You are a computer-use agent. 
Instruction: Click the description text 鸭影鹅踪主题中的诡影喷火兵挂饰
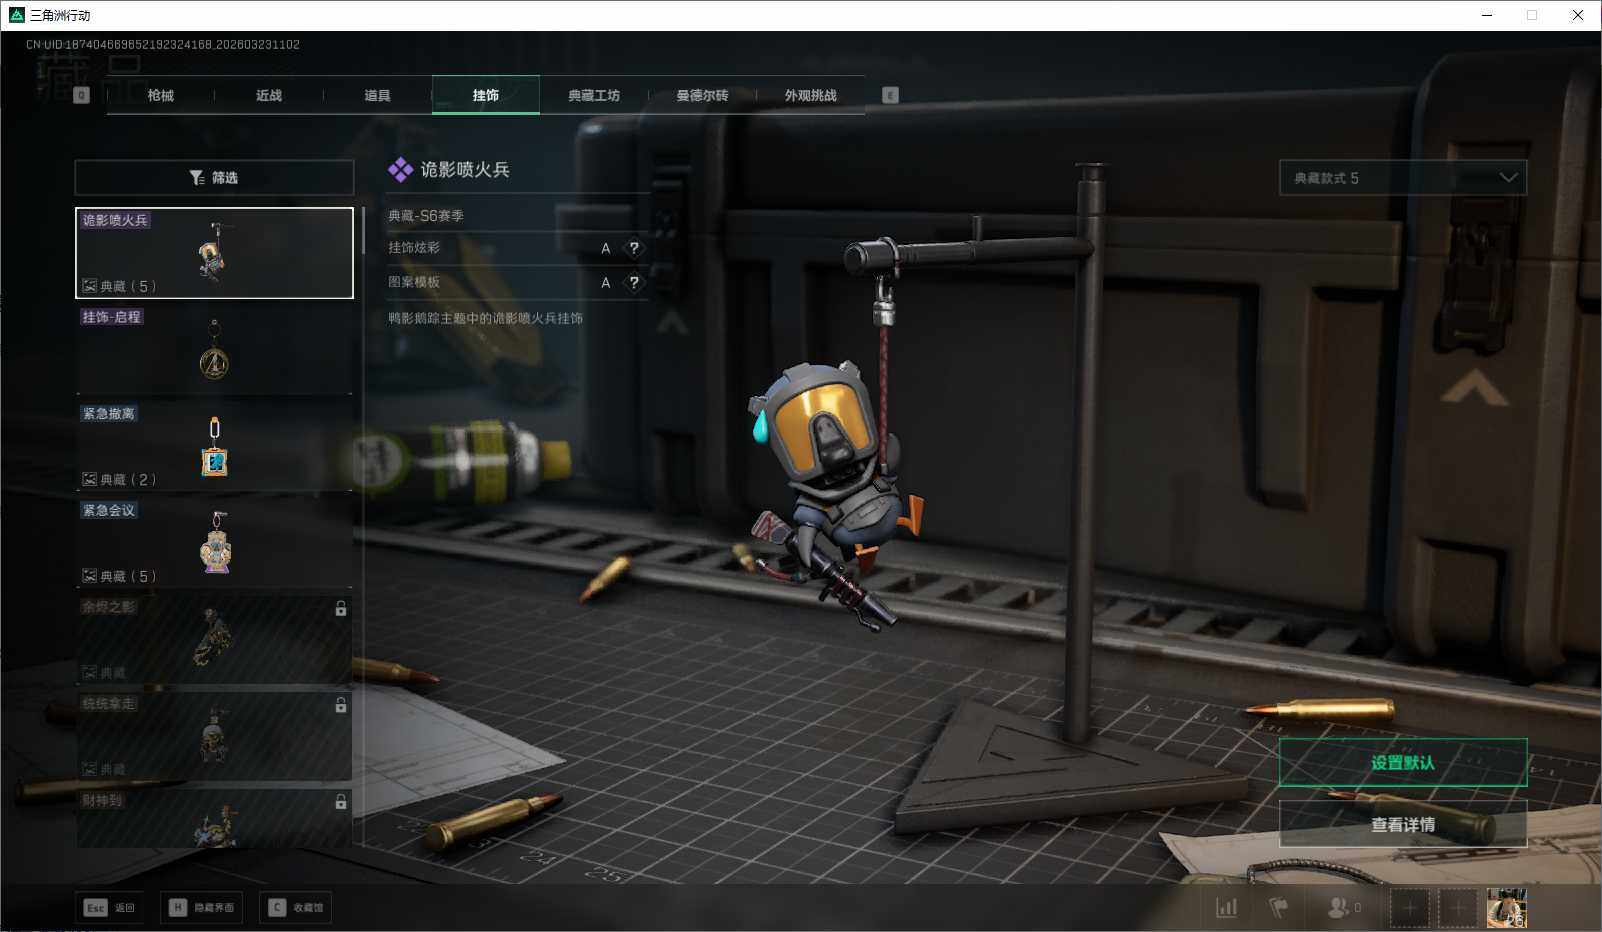[x=486, y=318]
